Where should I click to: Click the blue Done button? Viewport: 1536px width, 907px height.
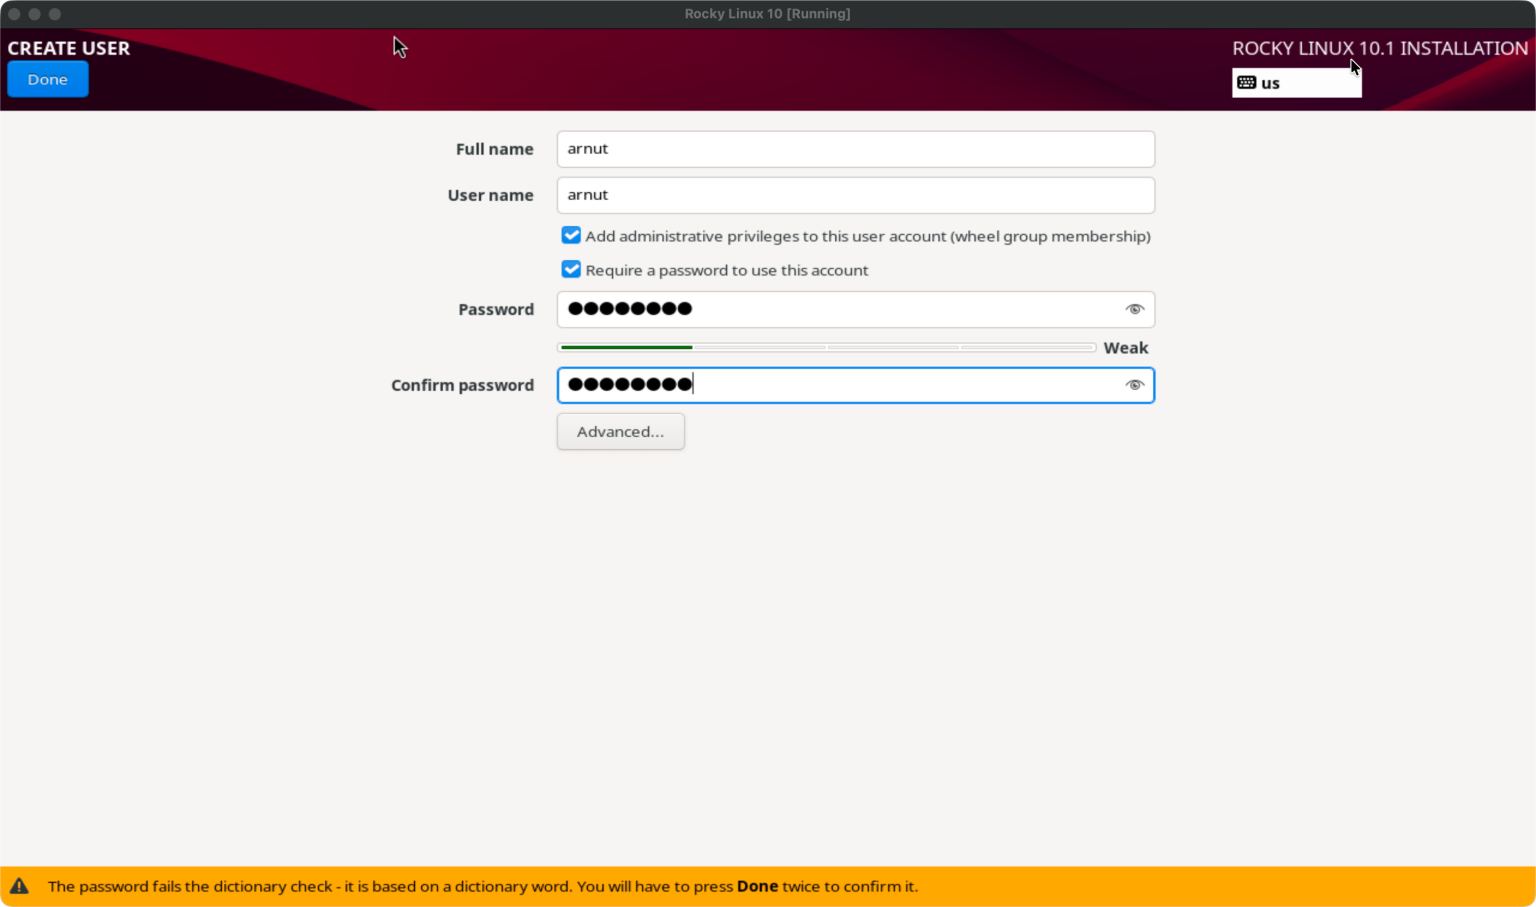pos(48,79)
